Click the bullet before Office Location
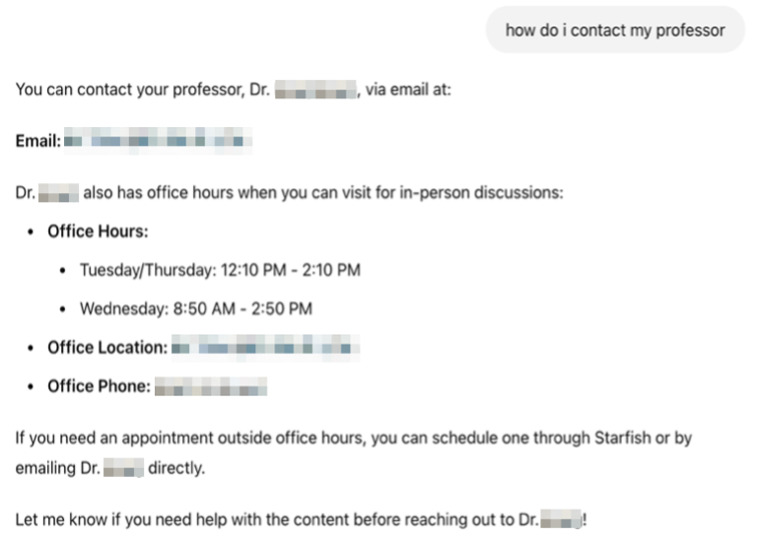 (x=31, y=348)
